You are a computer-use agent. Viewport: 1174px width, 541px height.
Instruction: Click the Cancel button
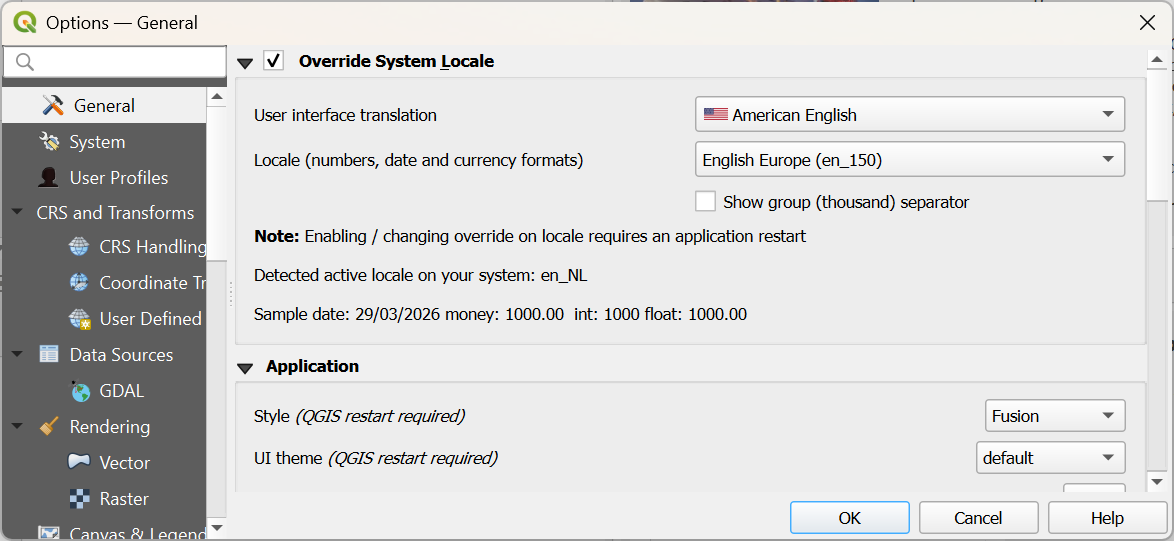(x=978, y=518)
